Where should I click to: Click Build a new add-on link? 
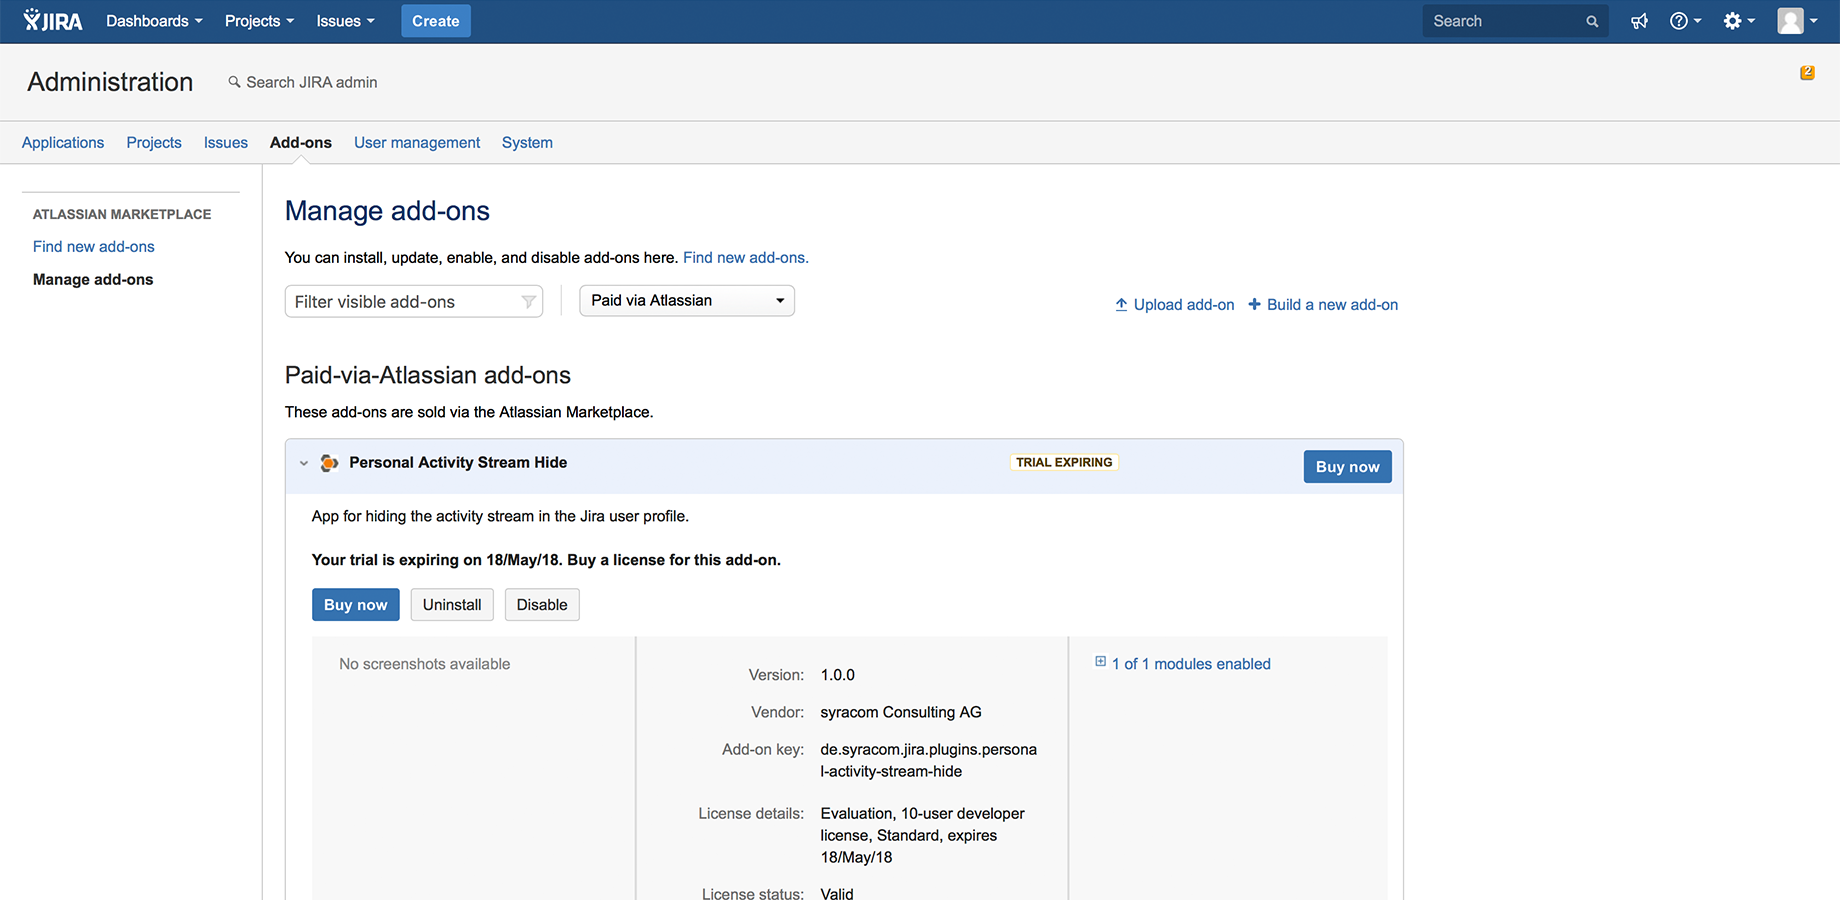pos(1323,305)
